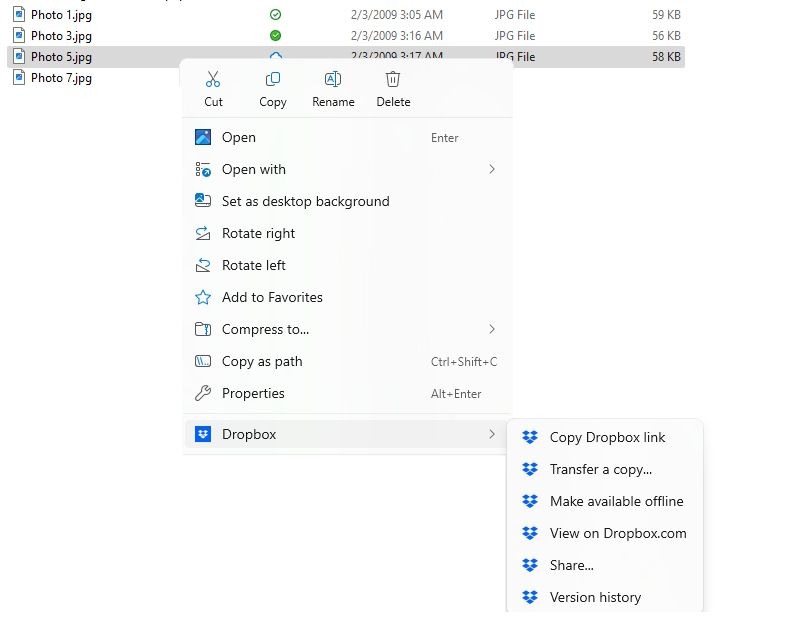Click Dropbox icon beside Version history
The height and width of the screenshot is (624, 800).
pos(530,597)
